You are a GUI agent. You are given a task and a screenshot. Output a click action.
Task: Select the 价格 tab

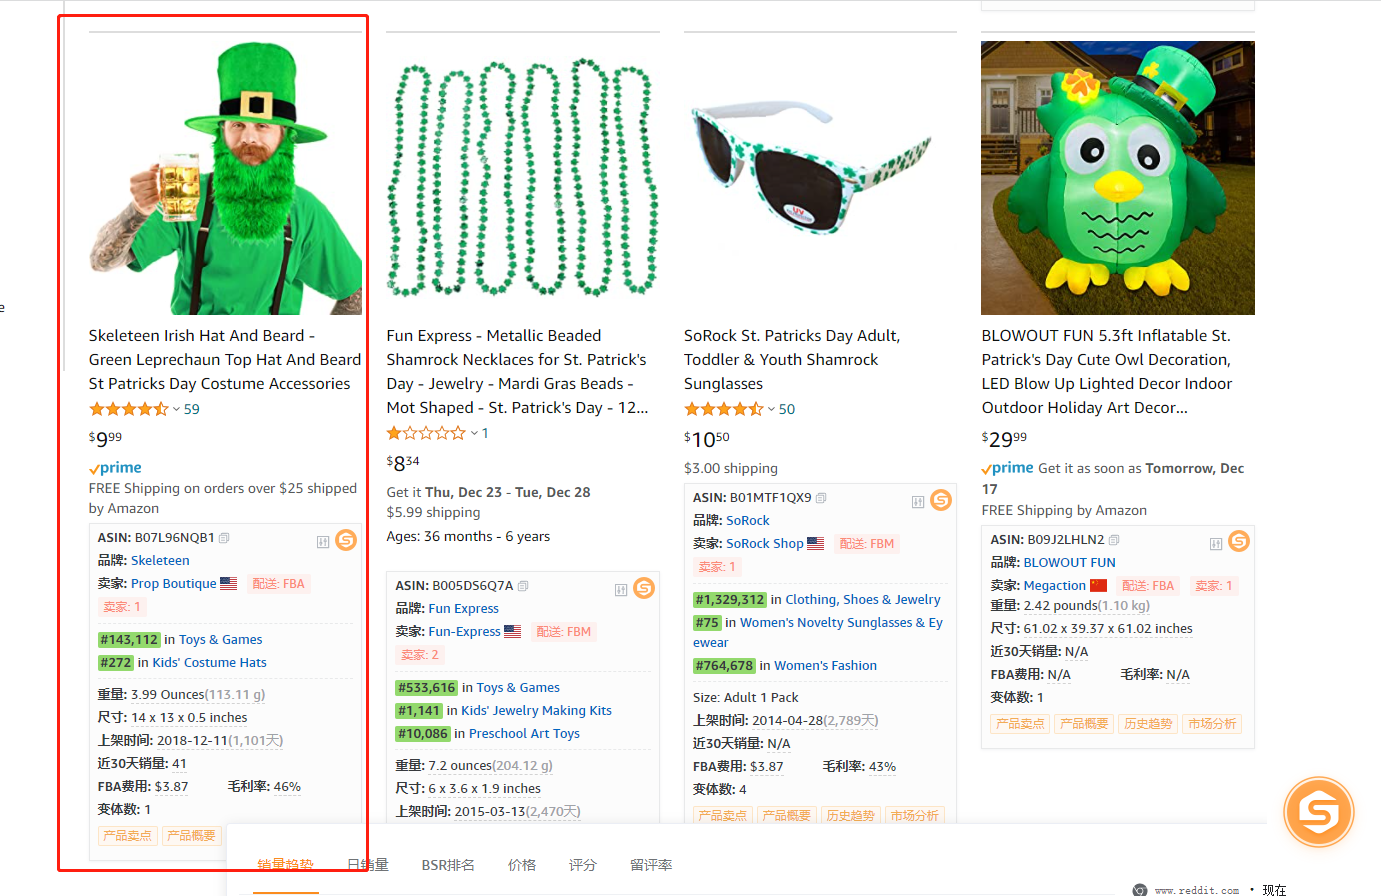(x=522, y=865)
